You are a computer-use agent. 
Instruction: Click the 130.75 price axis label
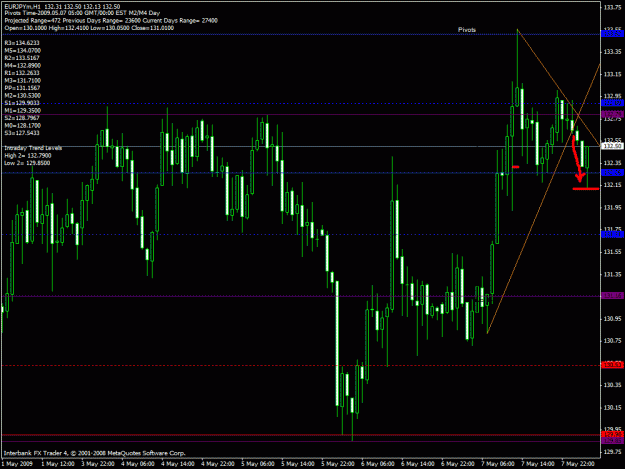click(x=613, y=341)
